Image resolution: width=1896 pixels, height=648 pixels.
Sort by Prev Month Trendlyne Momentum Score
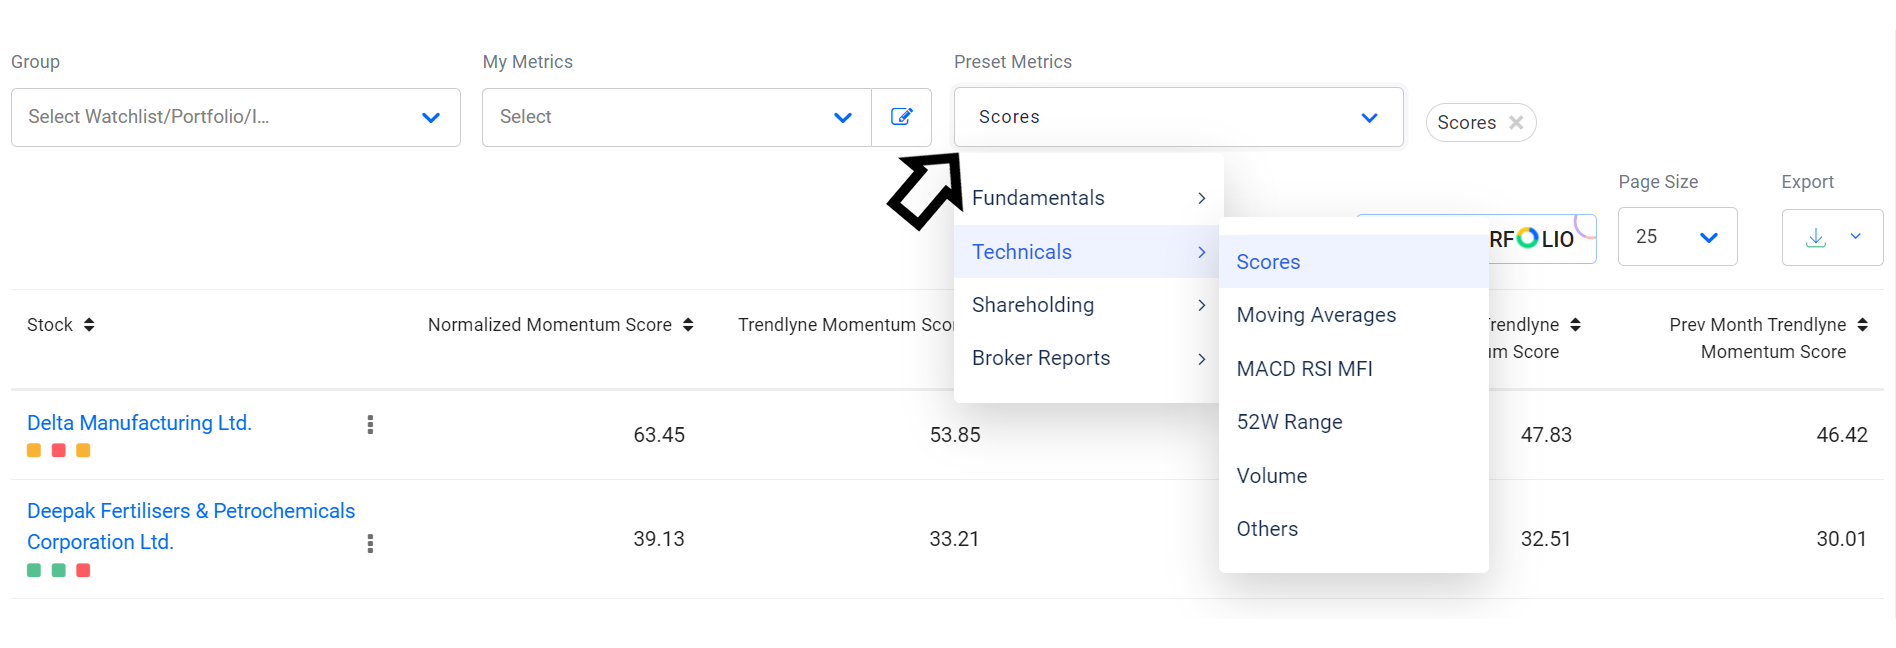coord(1862,325)
